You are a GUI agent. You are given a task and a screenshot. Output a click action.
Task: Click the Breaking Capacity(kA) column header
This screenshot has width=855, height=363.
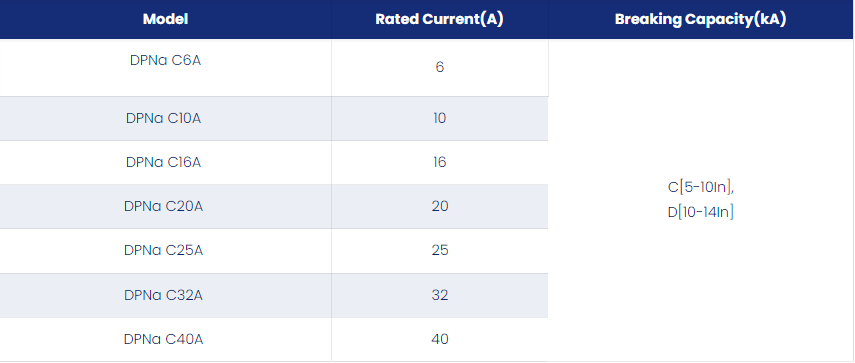point(701,20)
